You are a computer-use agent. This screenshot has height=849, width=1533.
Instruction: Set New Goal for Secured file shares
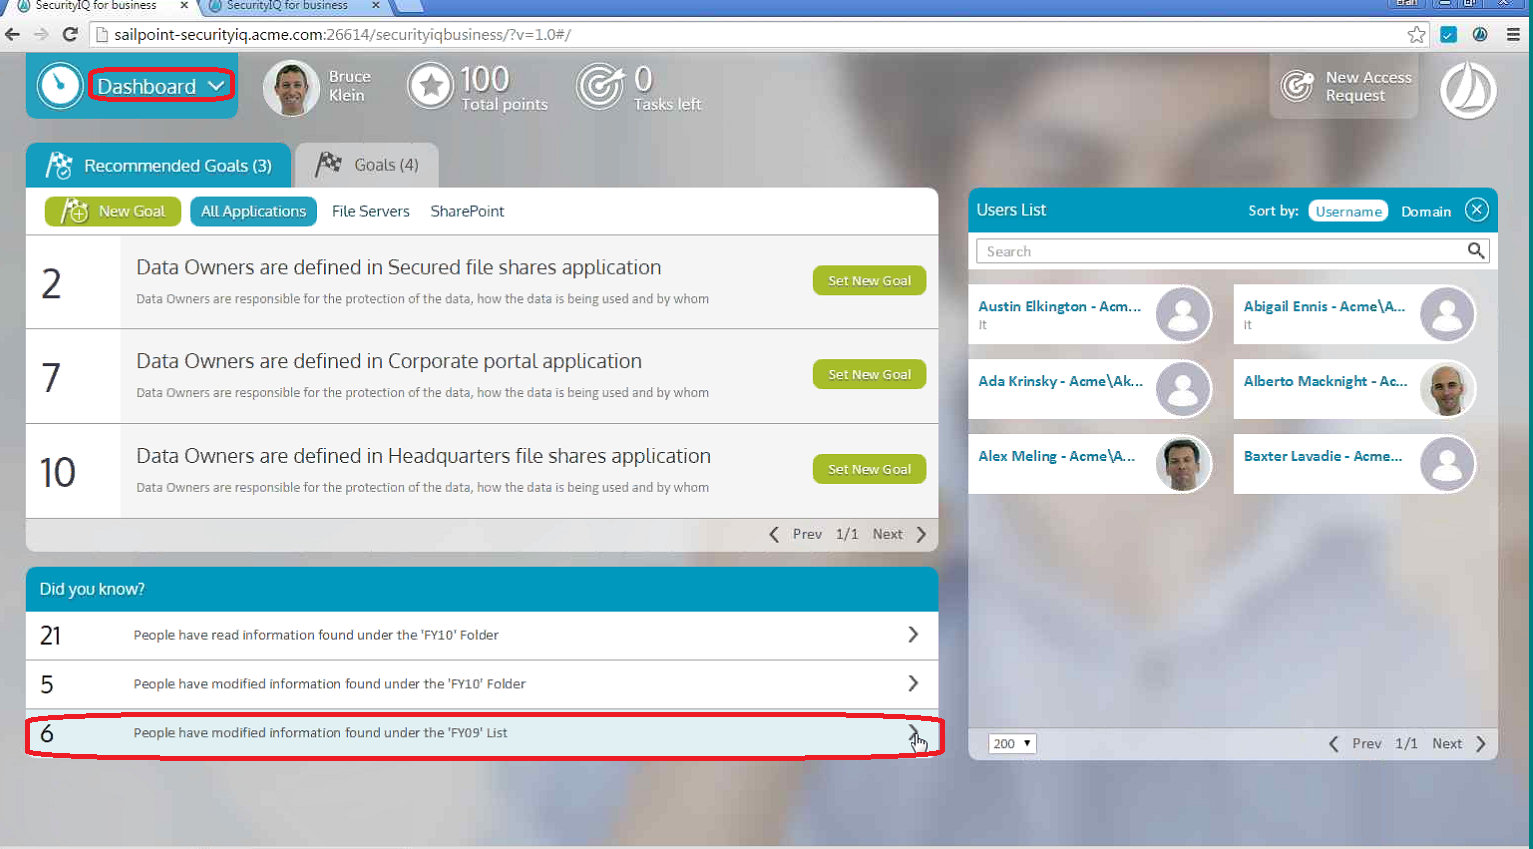point(869,281)
